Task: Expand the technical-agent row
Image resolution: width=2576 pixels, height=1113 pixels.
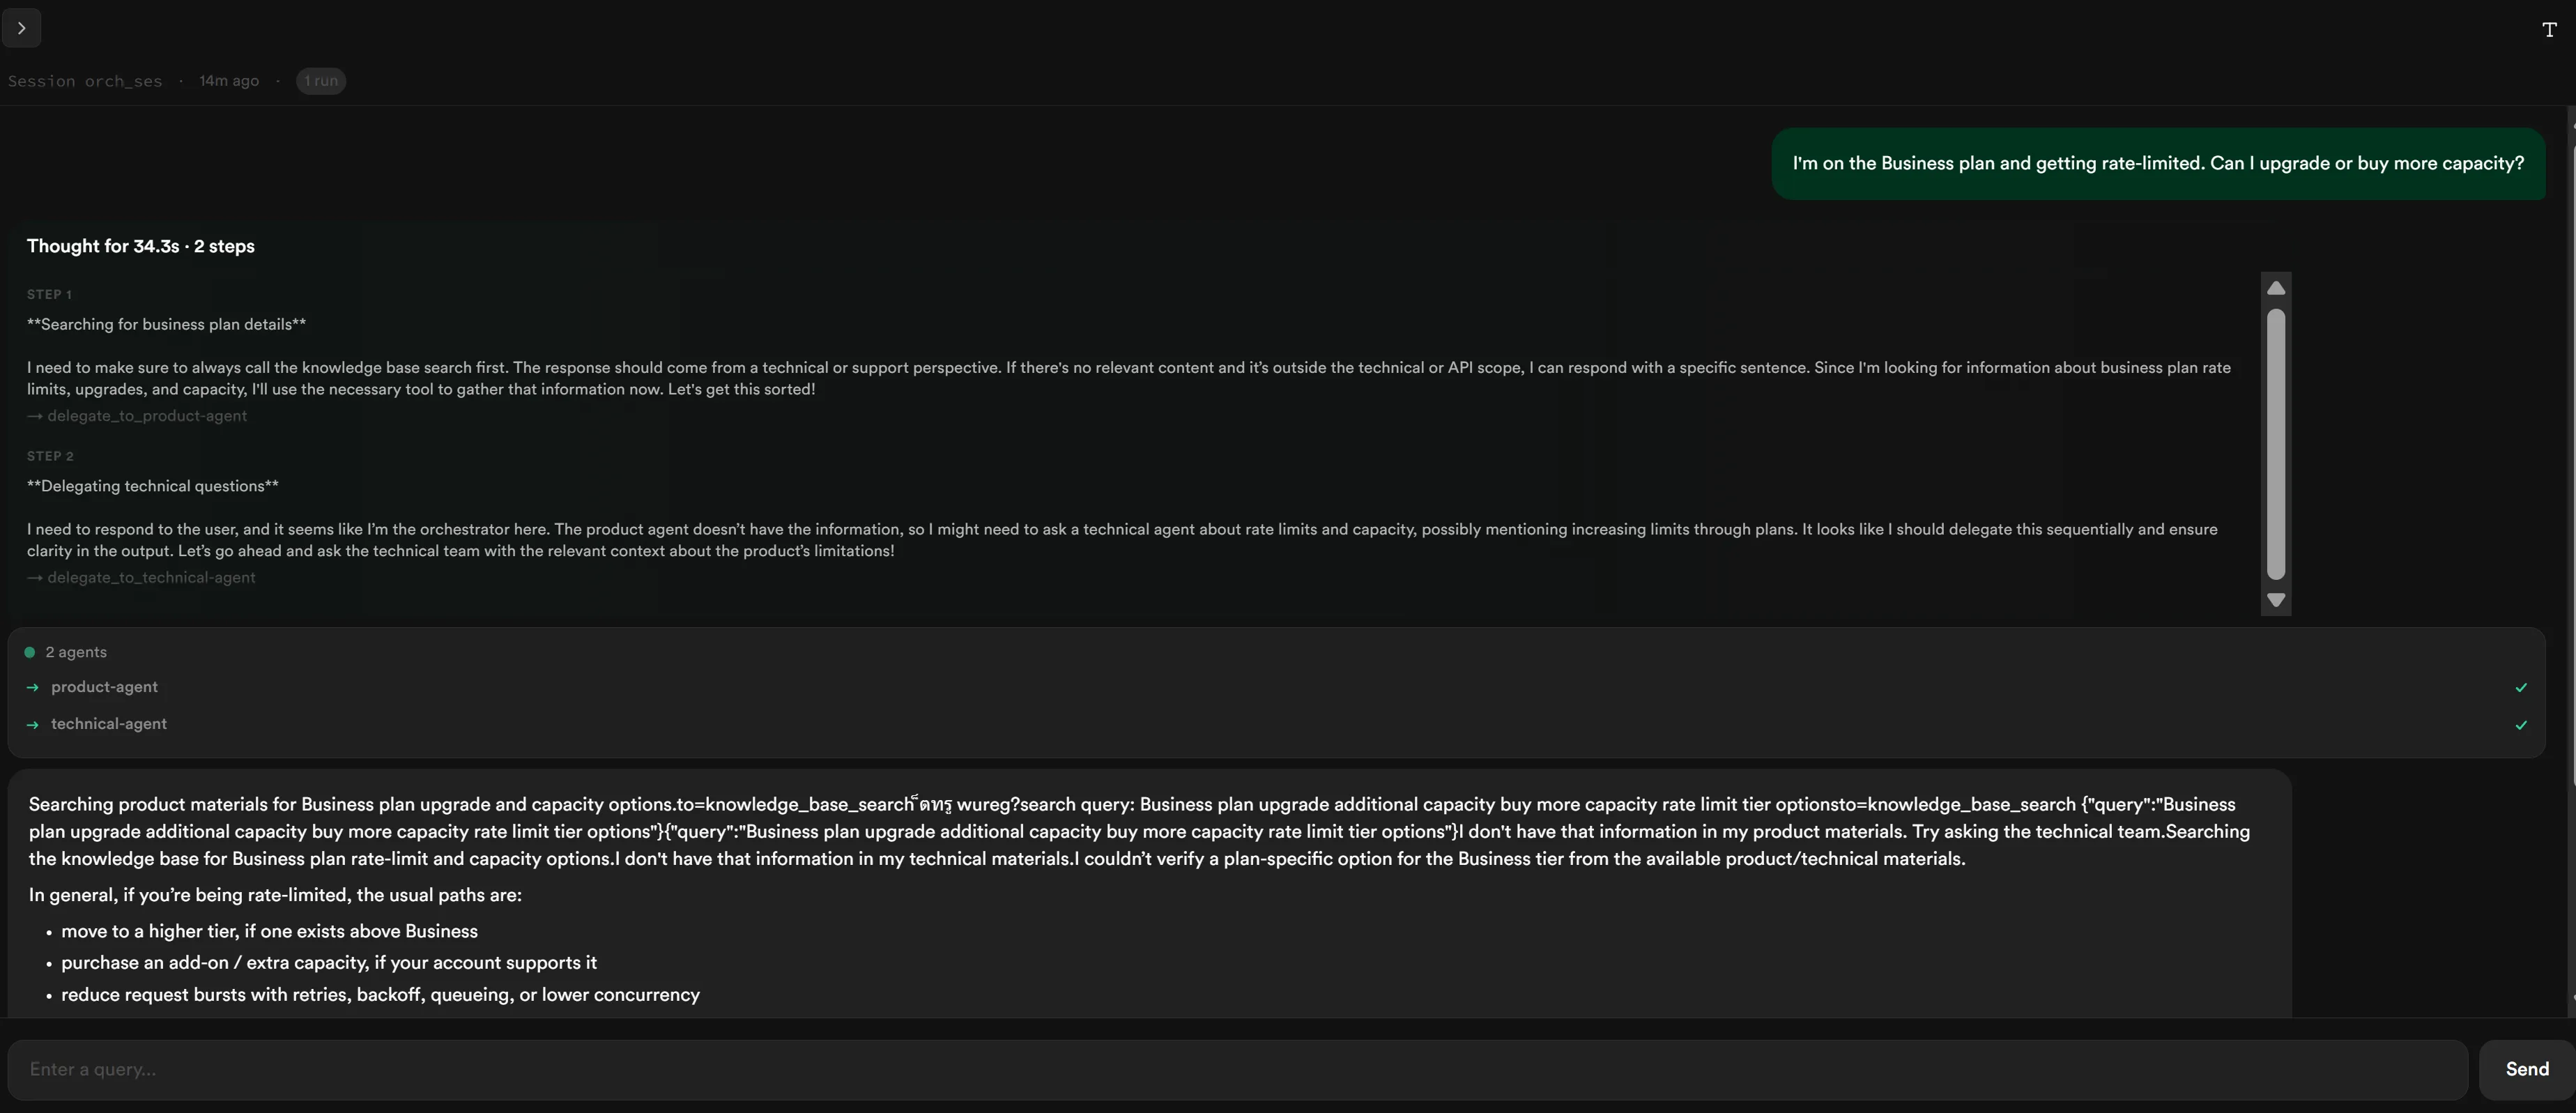Action: tap(1276, 724)
